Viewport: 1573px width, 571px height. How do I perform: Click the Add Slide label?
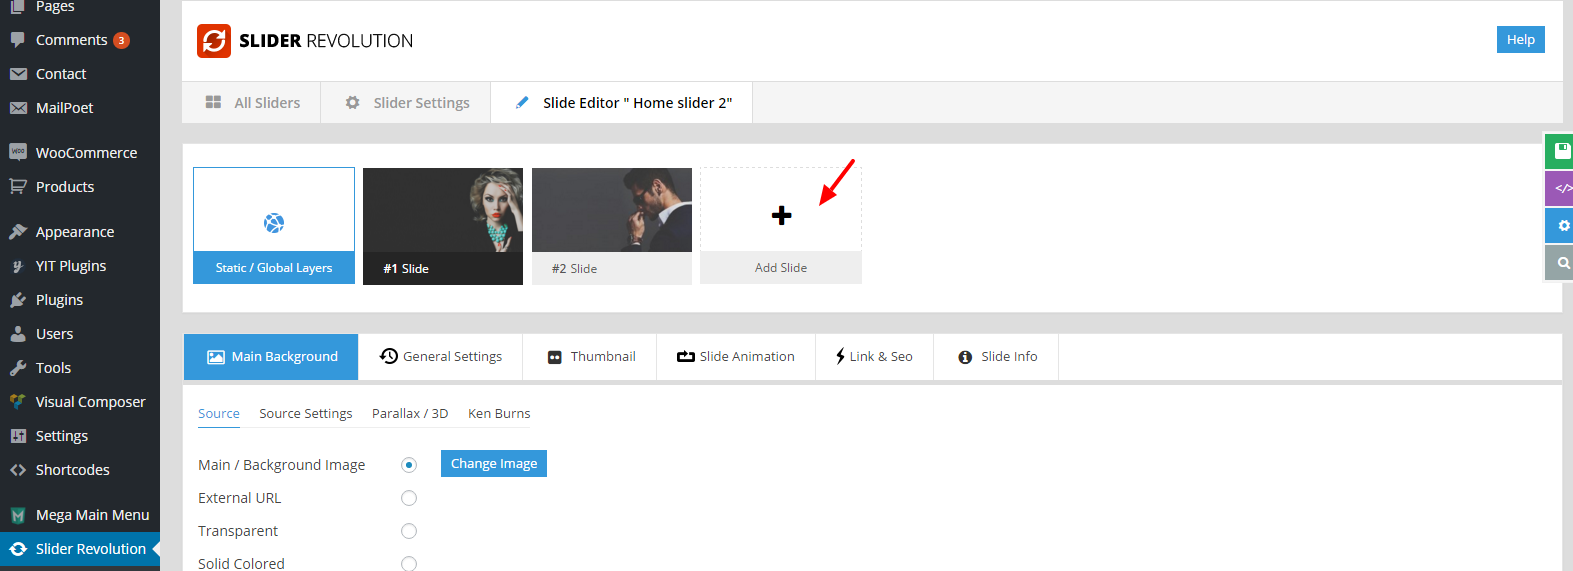[x=781, y=268]
